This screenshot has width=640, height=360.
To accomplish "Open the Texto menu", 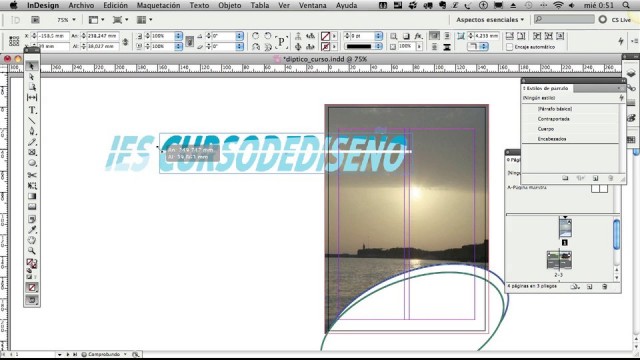I will point(199,5).
